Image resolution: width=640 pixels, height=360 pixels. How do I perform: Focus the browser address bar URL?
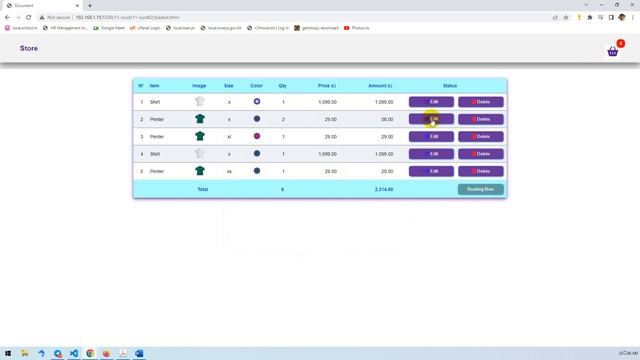(x=127, y=18)
